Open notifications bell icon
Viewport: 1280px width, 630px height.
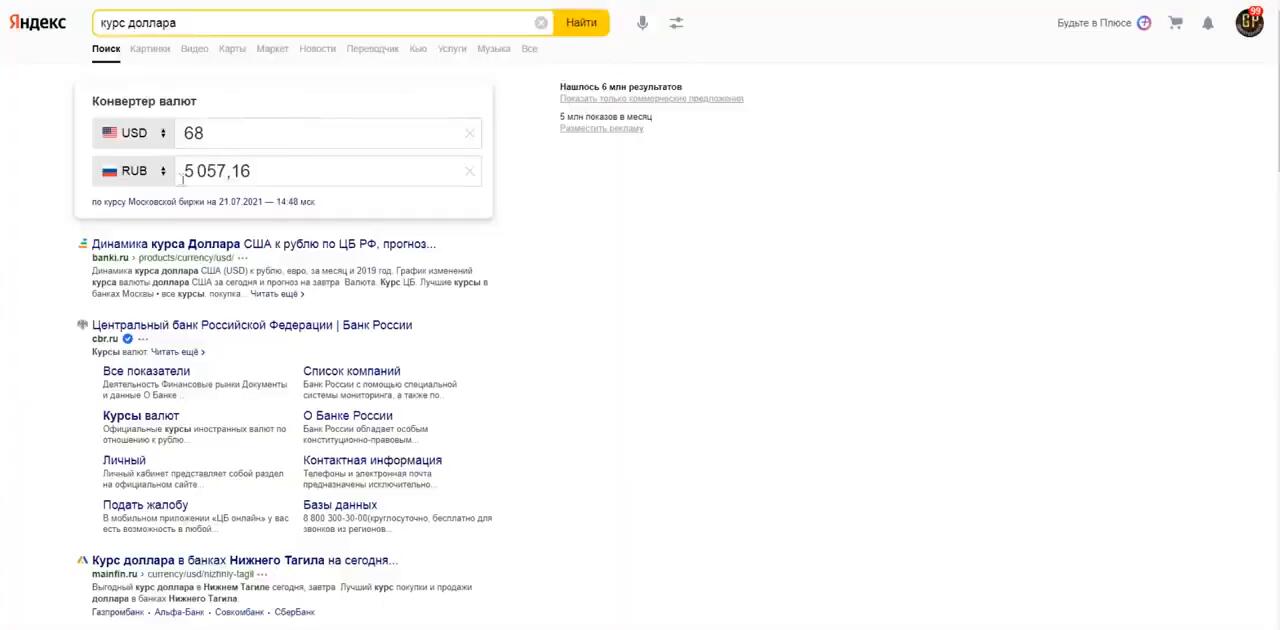[1208, 23]
